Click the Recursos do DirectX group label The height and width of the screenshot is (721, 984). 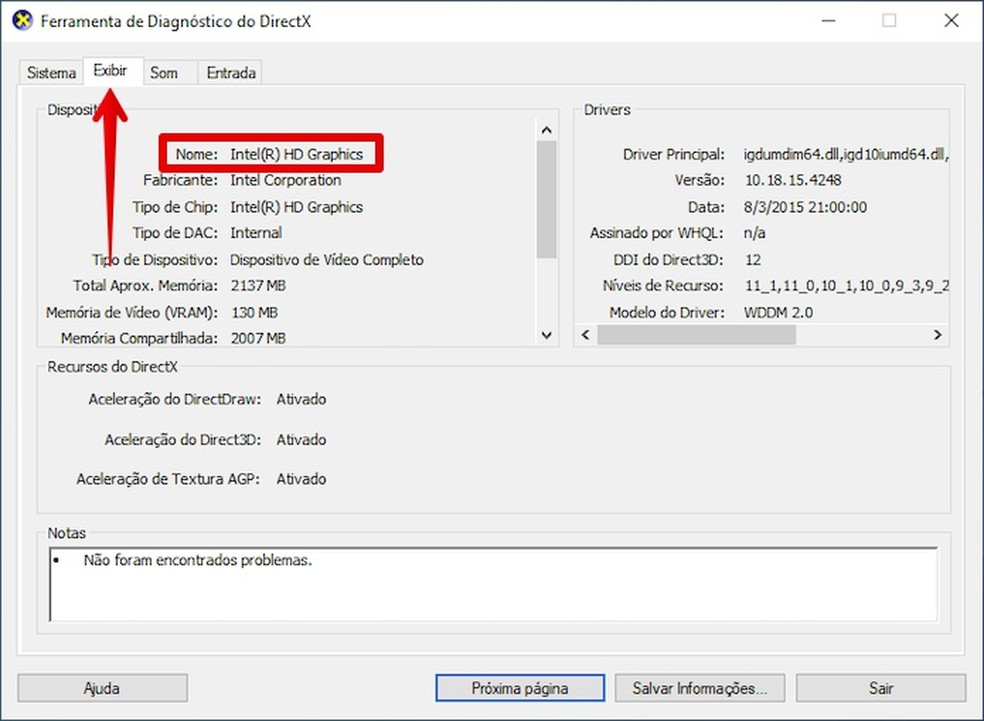[x=112, y=366]
